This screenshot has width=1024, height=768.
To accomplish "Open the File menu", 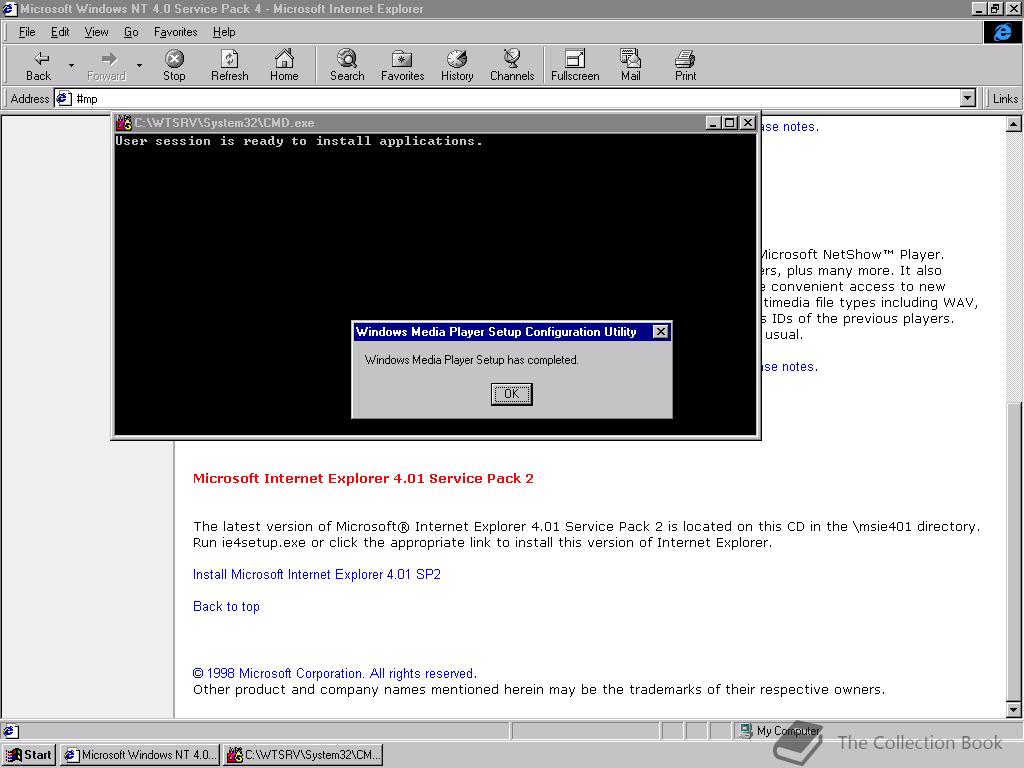I will 27,32.
